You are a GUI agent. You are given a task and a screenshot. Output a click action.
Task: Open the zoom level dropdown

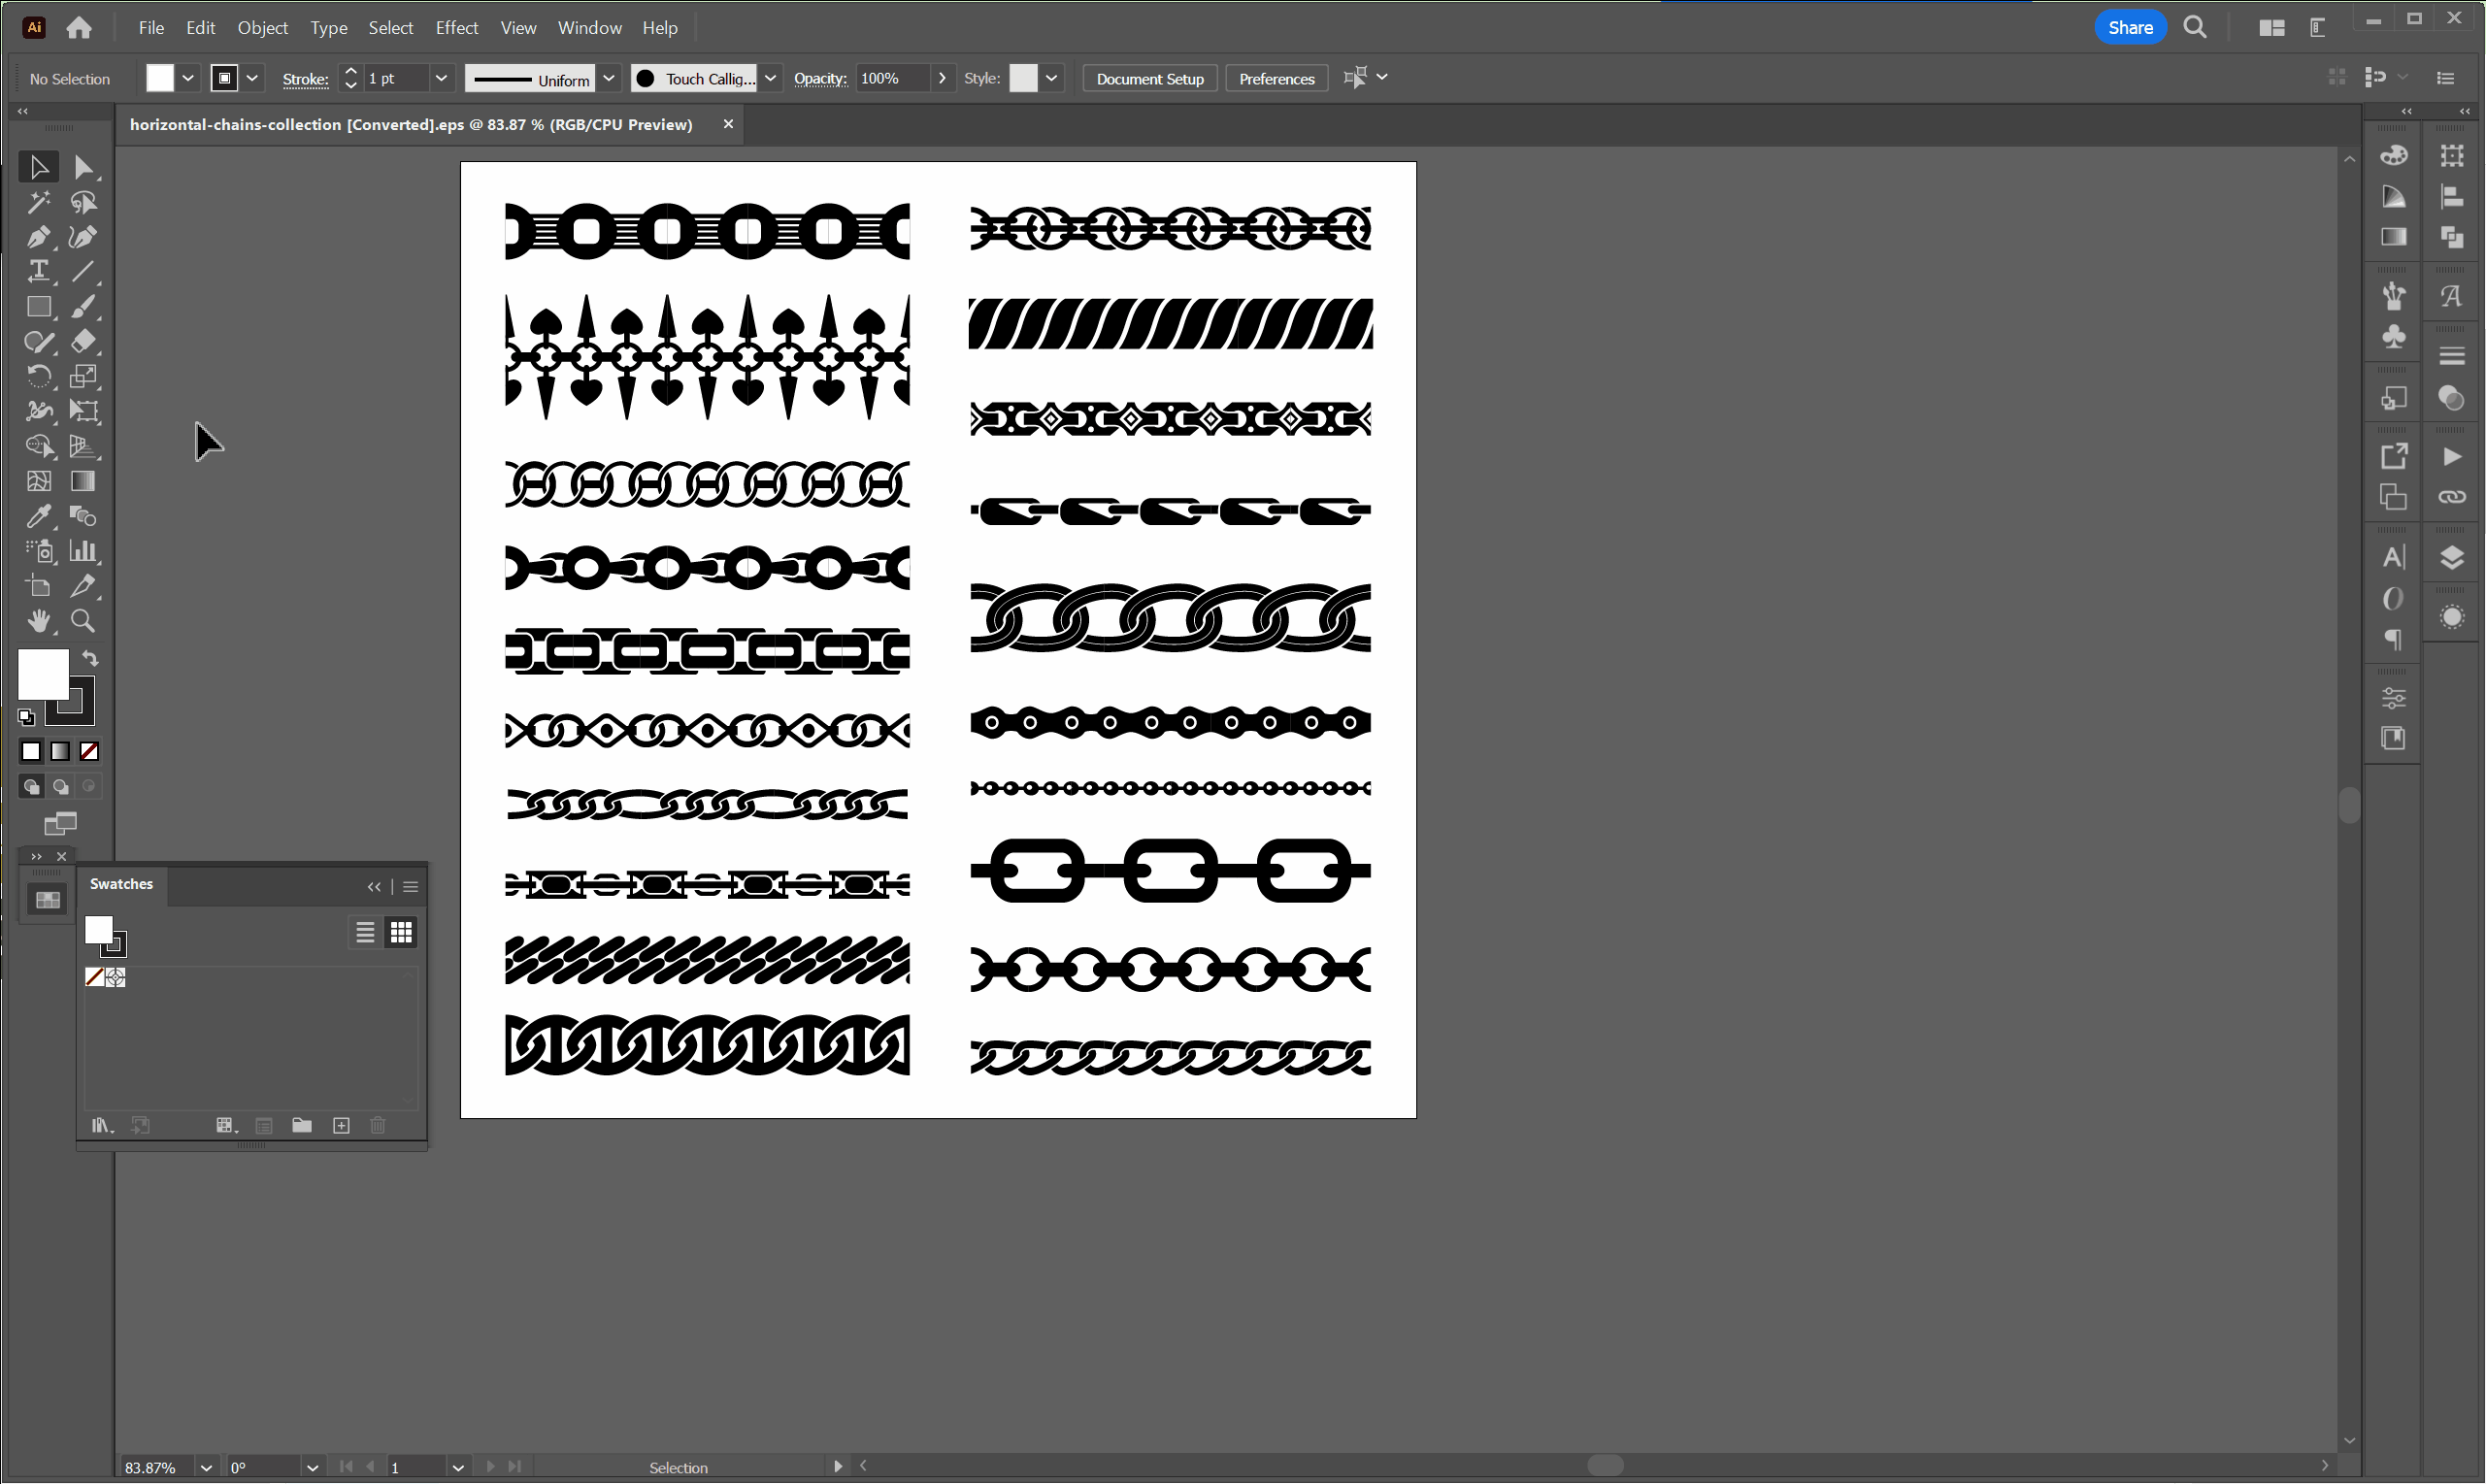[206, 1467]
